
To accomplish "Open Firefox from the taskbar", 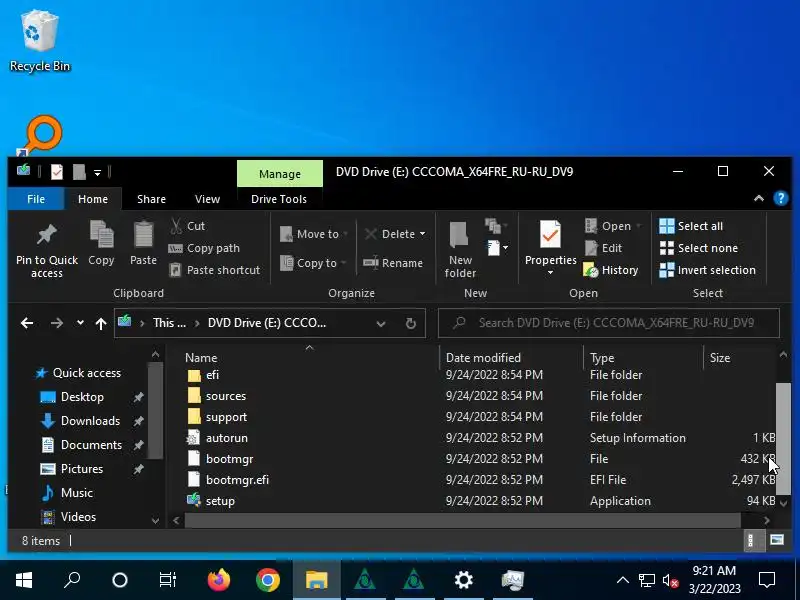I will tap(218, 580).
